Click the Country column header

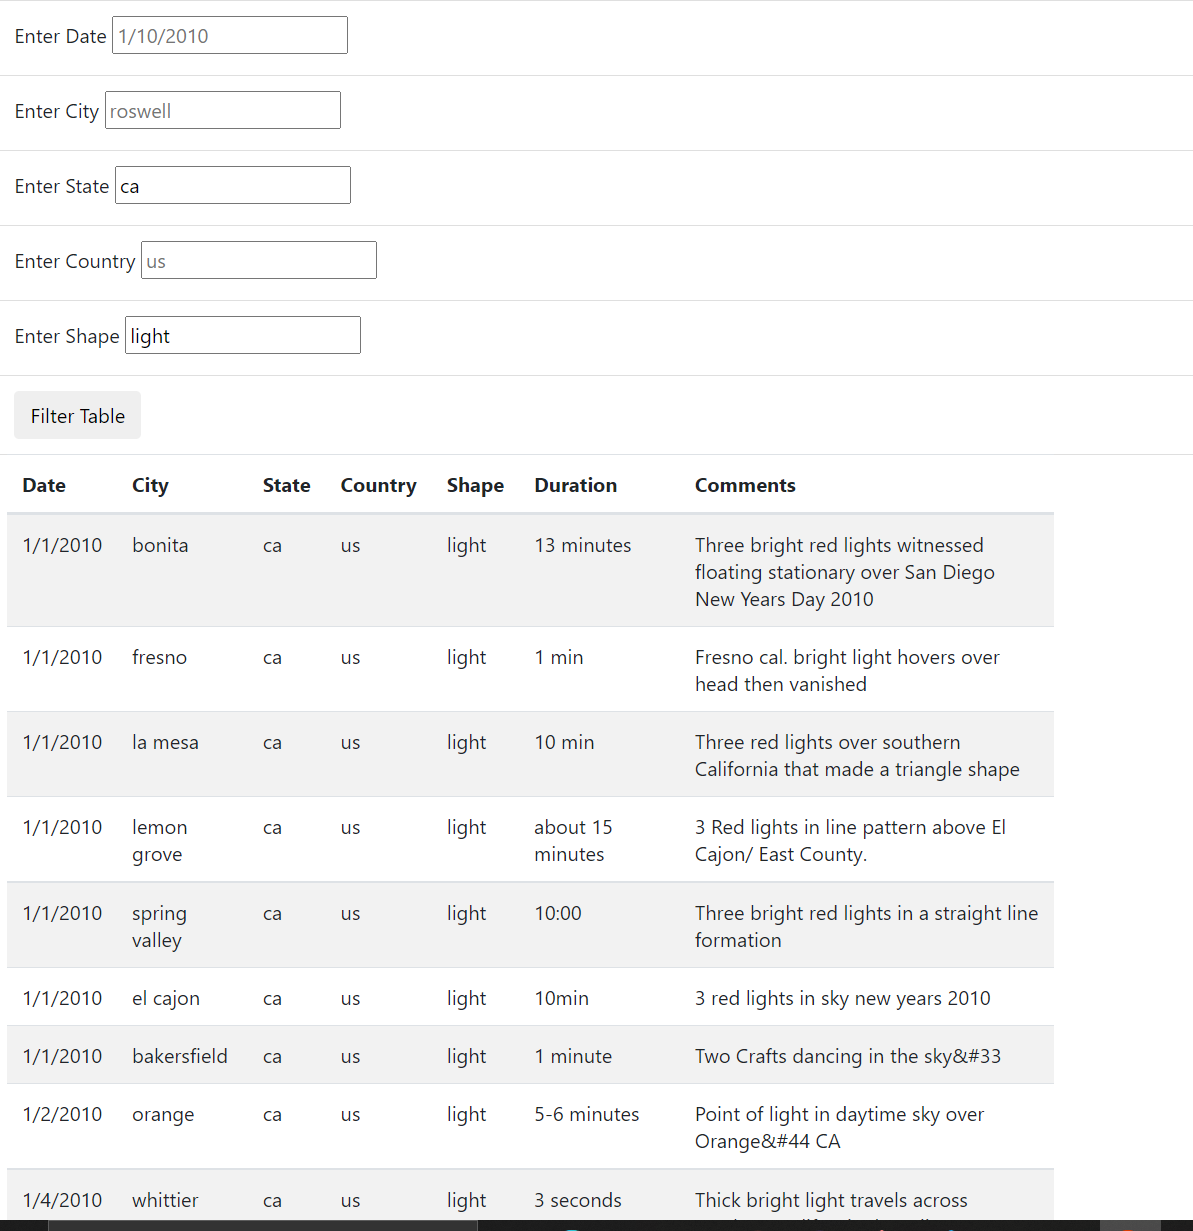pos(378,485)
